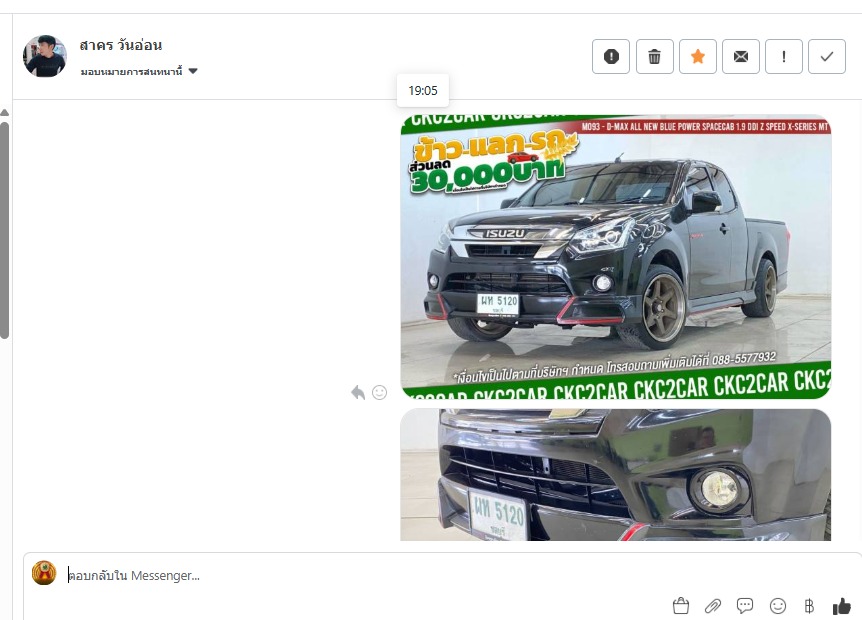Delete the conversation with trash icon

[654, 56]
